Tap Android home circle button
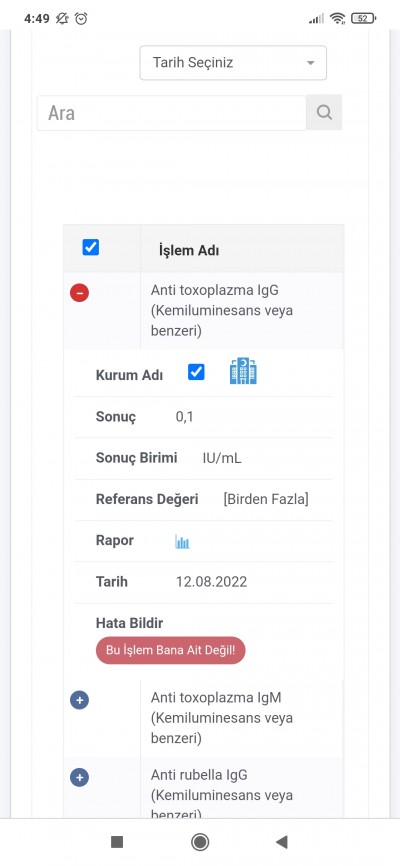Image resolution: width=400 pixels, height=866 pixels. point(199,842)
